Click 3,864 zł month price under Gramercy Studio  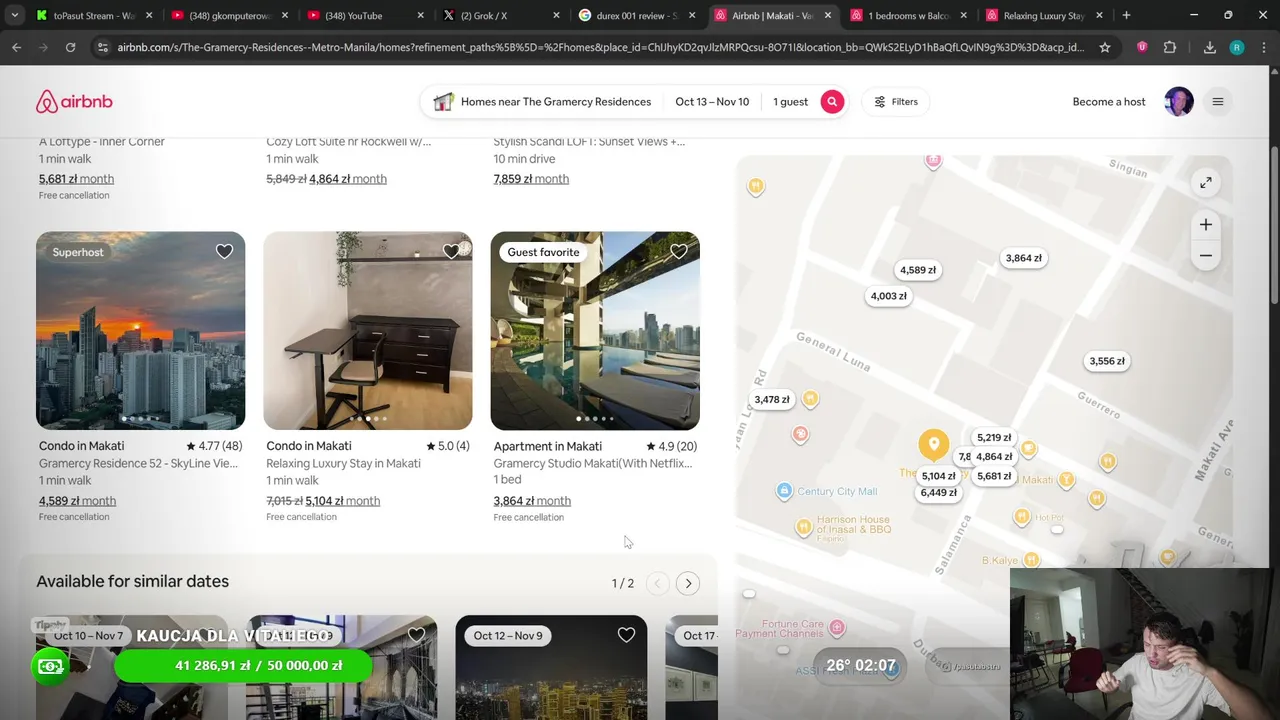click(532, 501)
